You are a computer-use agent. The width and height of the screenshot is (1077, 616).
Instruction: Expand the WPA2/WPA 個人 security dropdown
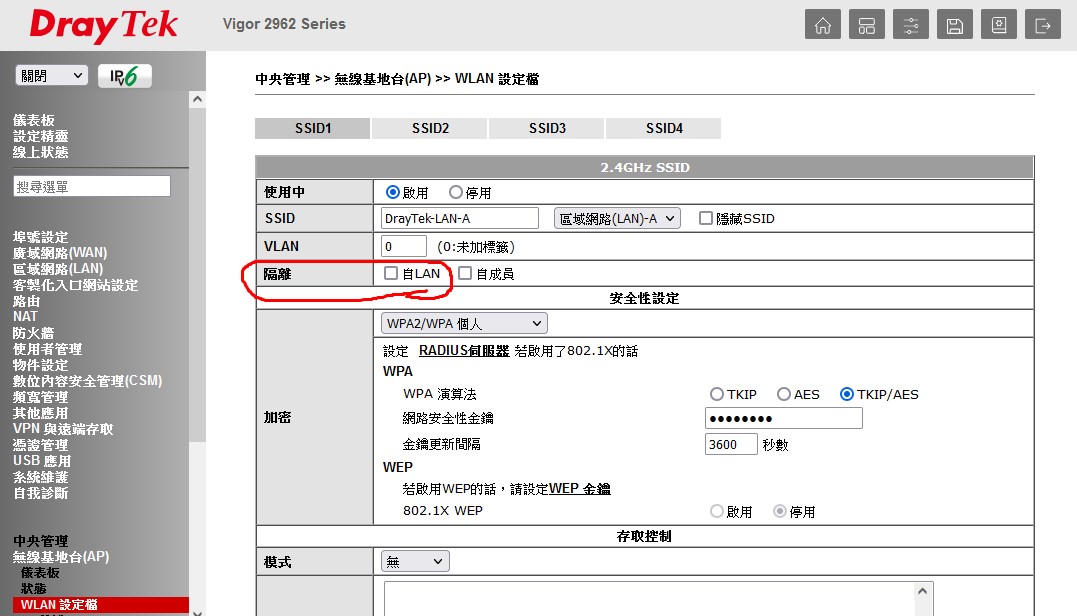click(x=464, y=323)
